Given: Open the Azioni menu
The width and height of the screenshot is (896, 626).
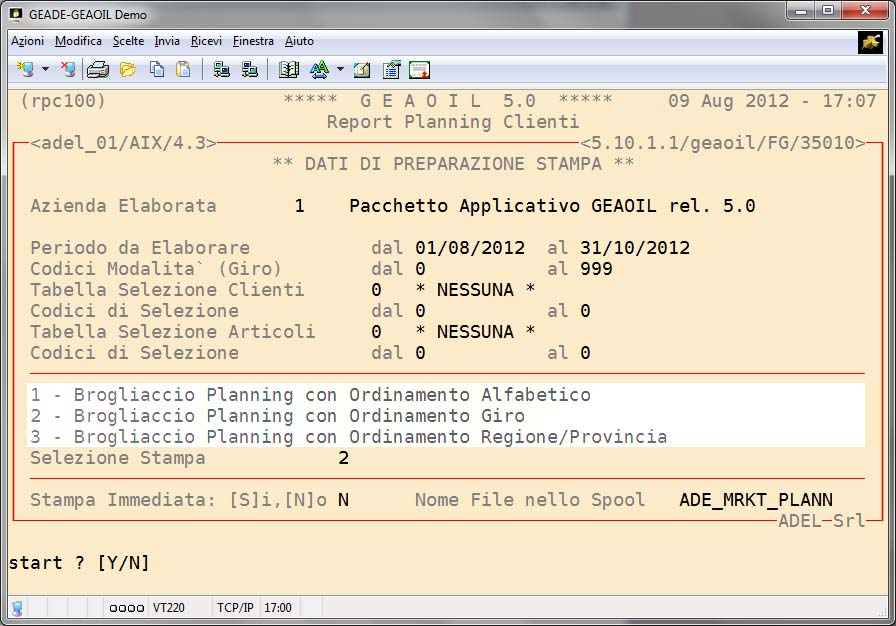Looking at the screenshot, I should [x=27, y=41].
